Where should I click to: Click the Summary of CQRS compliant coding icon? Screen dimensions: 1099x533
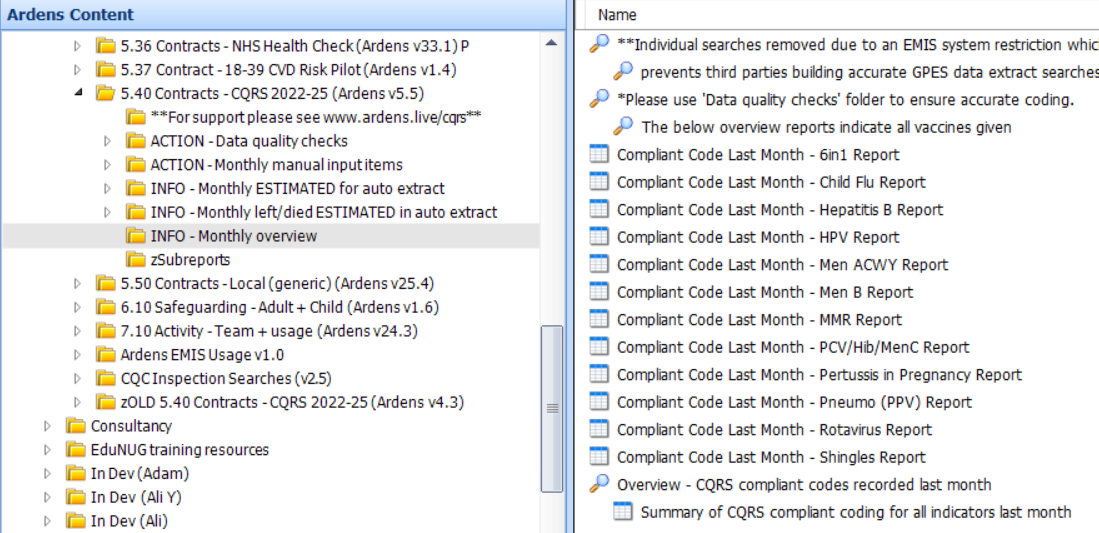pos(623,512)
